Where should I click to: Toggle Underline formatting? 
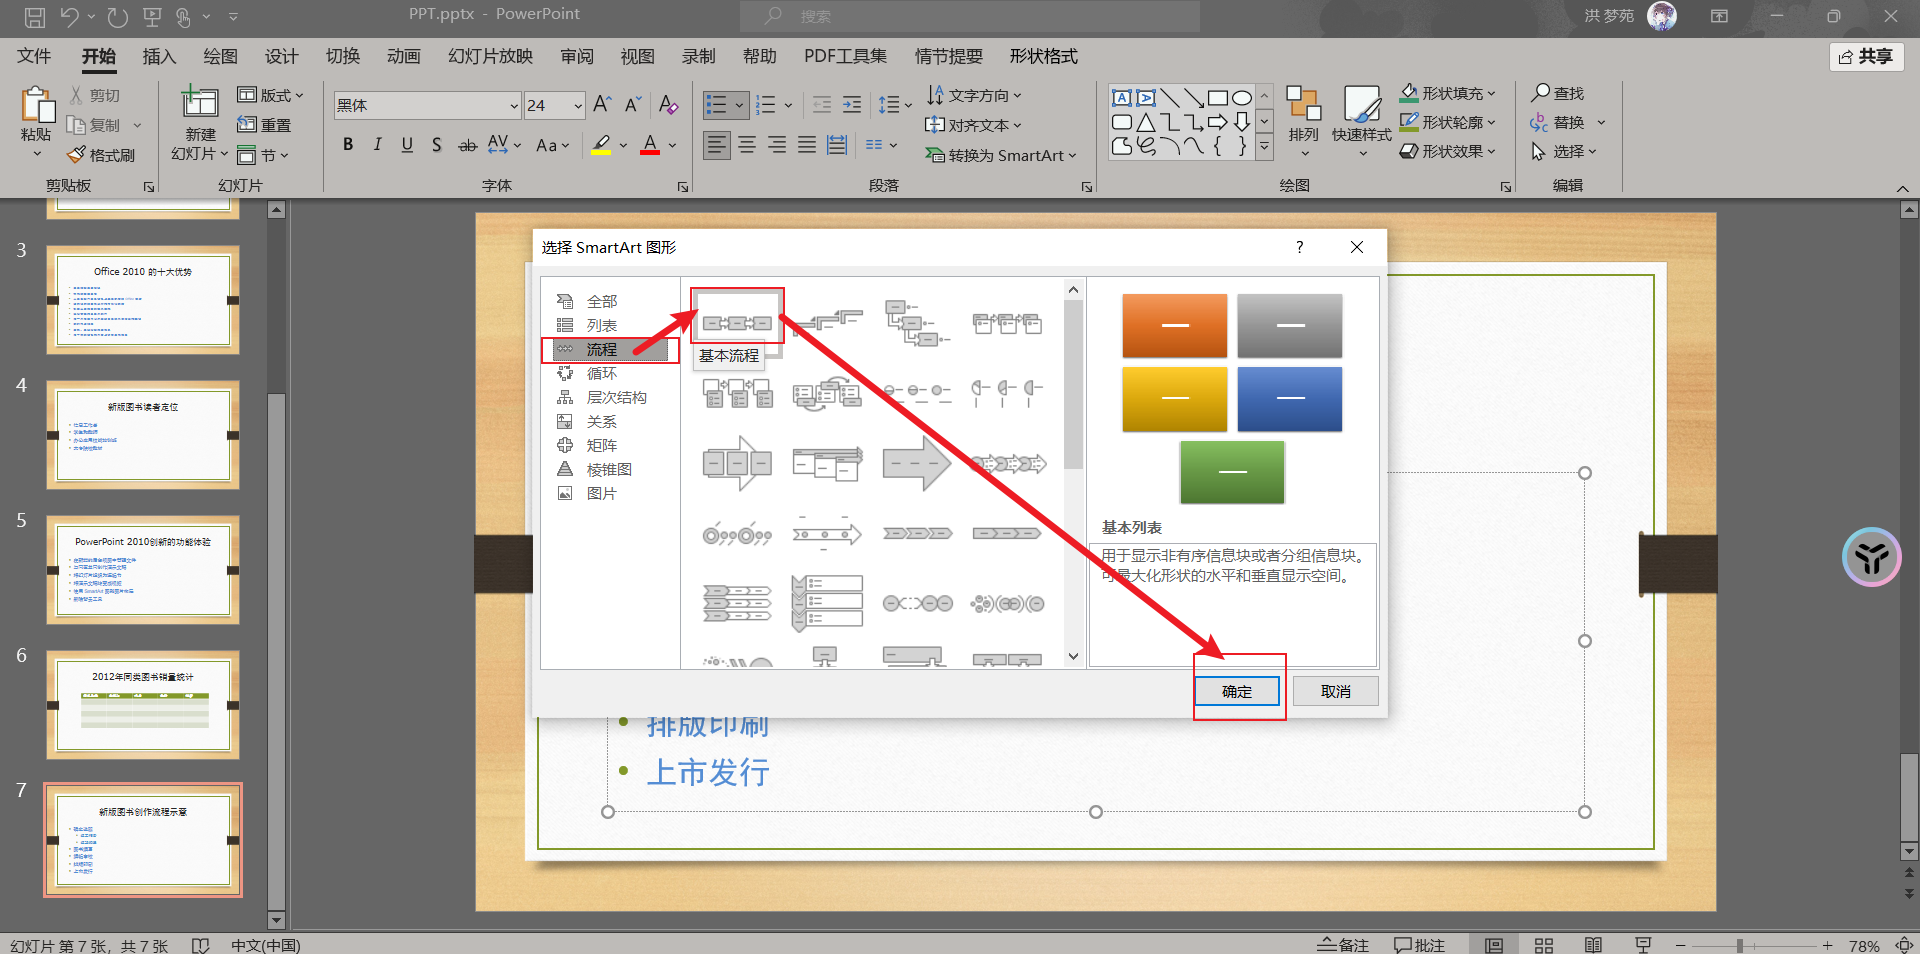pyautogui.click(x=407, y=145)
